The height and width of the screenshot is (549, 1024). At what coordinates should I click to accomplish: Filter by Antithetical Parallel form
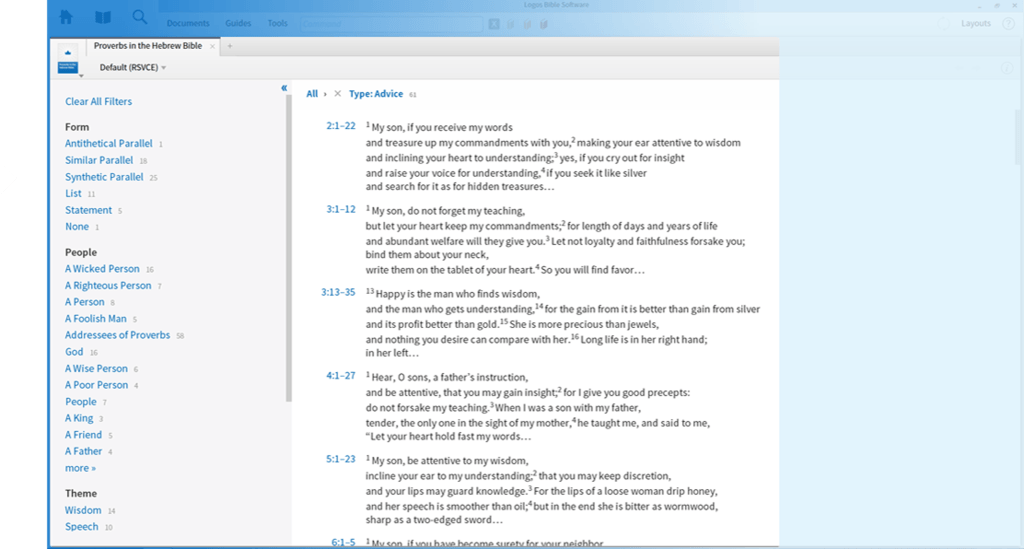point(108,143)
